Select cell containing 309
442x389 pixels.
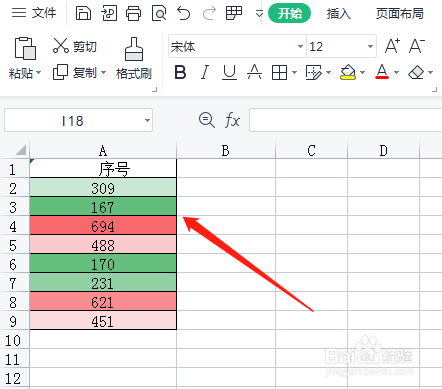click(x=103, y=187)
